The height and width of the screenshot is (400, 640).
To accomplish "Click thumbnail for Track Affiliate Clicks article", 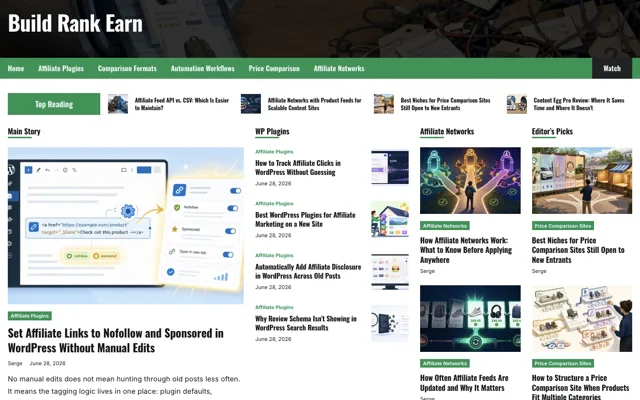I will click(x=390, y=167).
